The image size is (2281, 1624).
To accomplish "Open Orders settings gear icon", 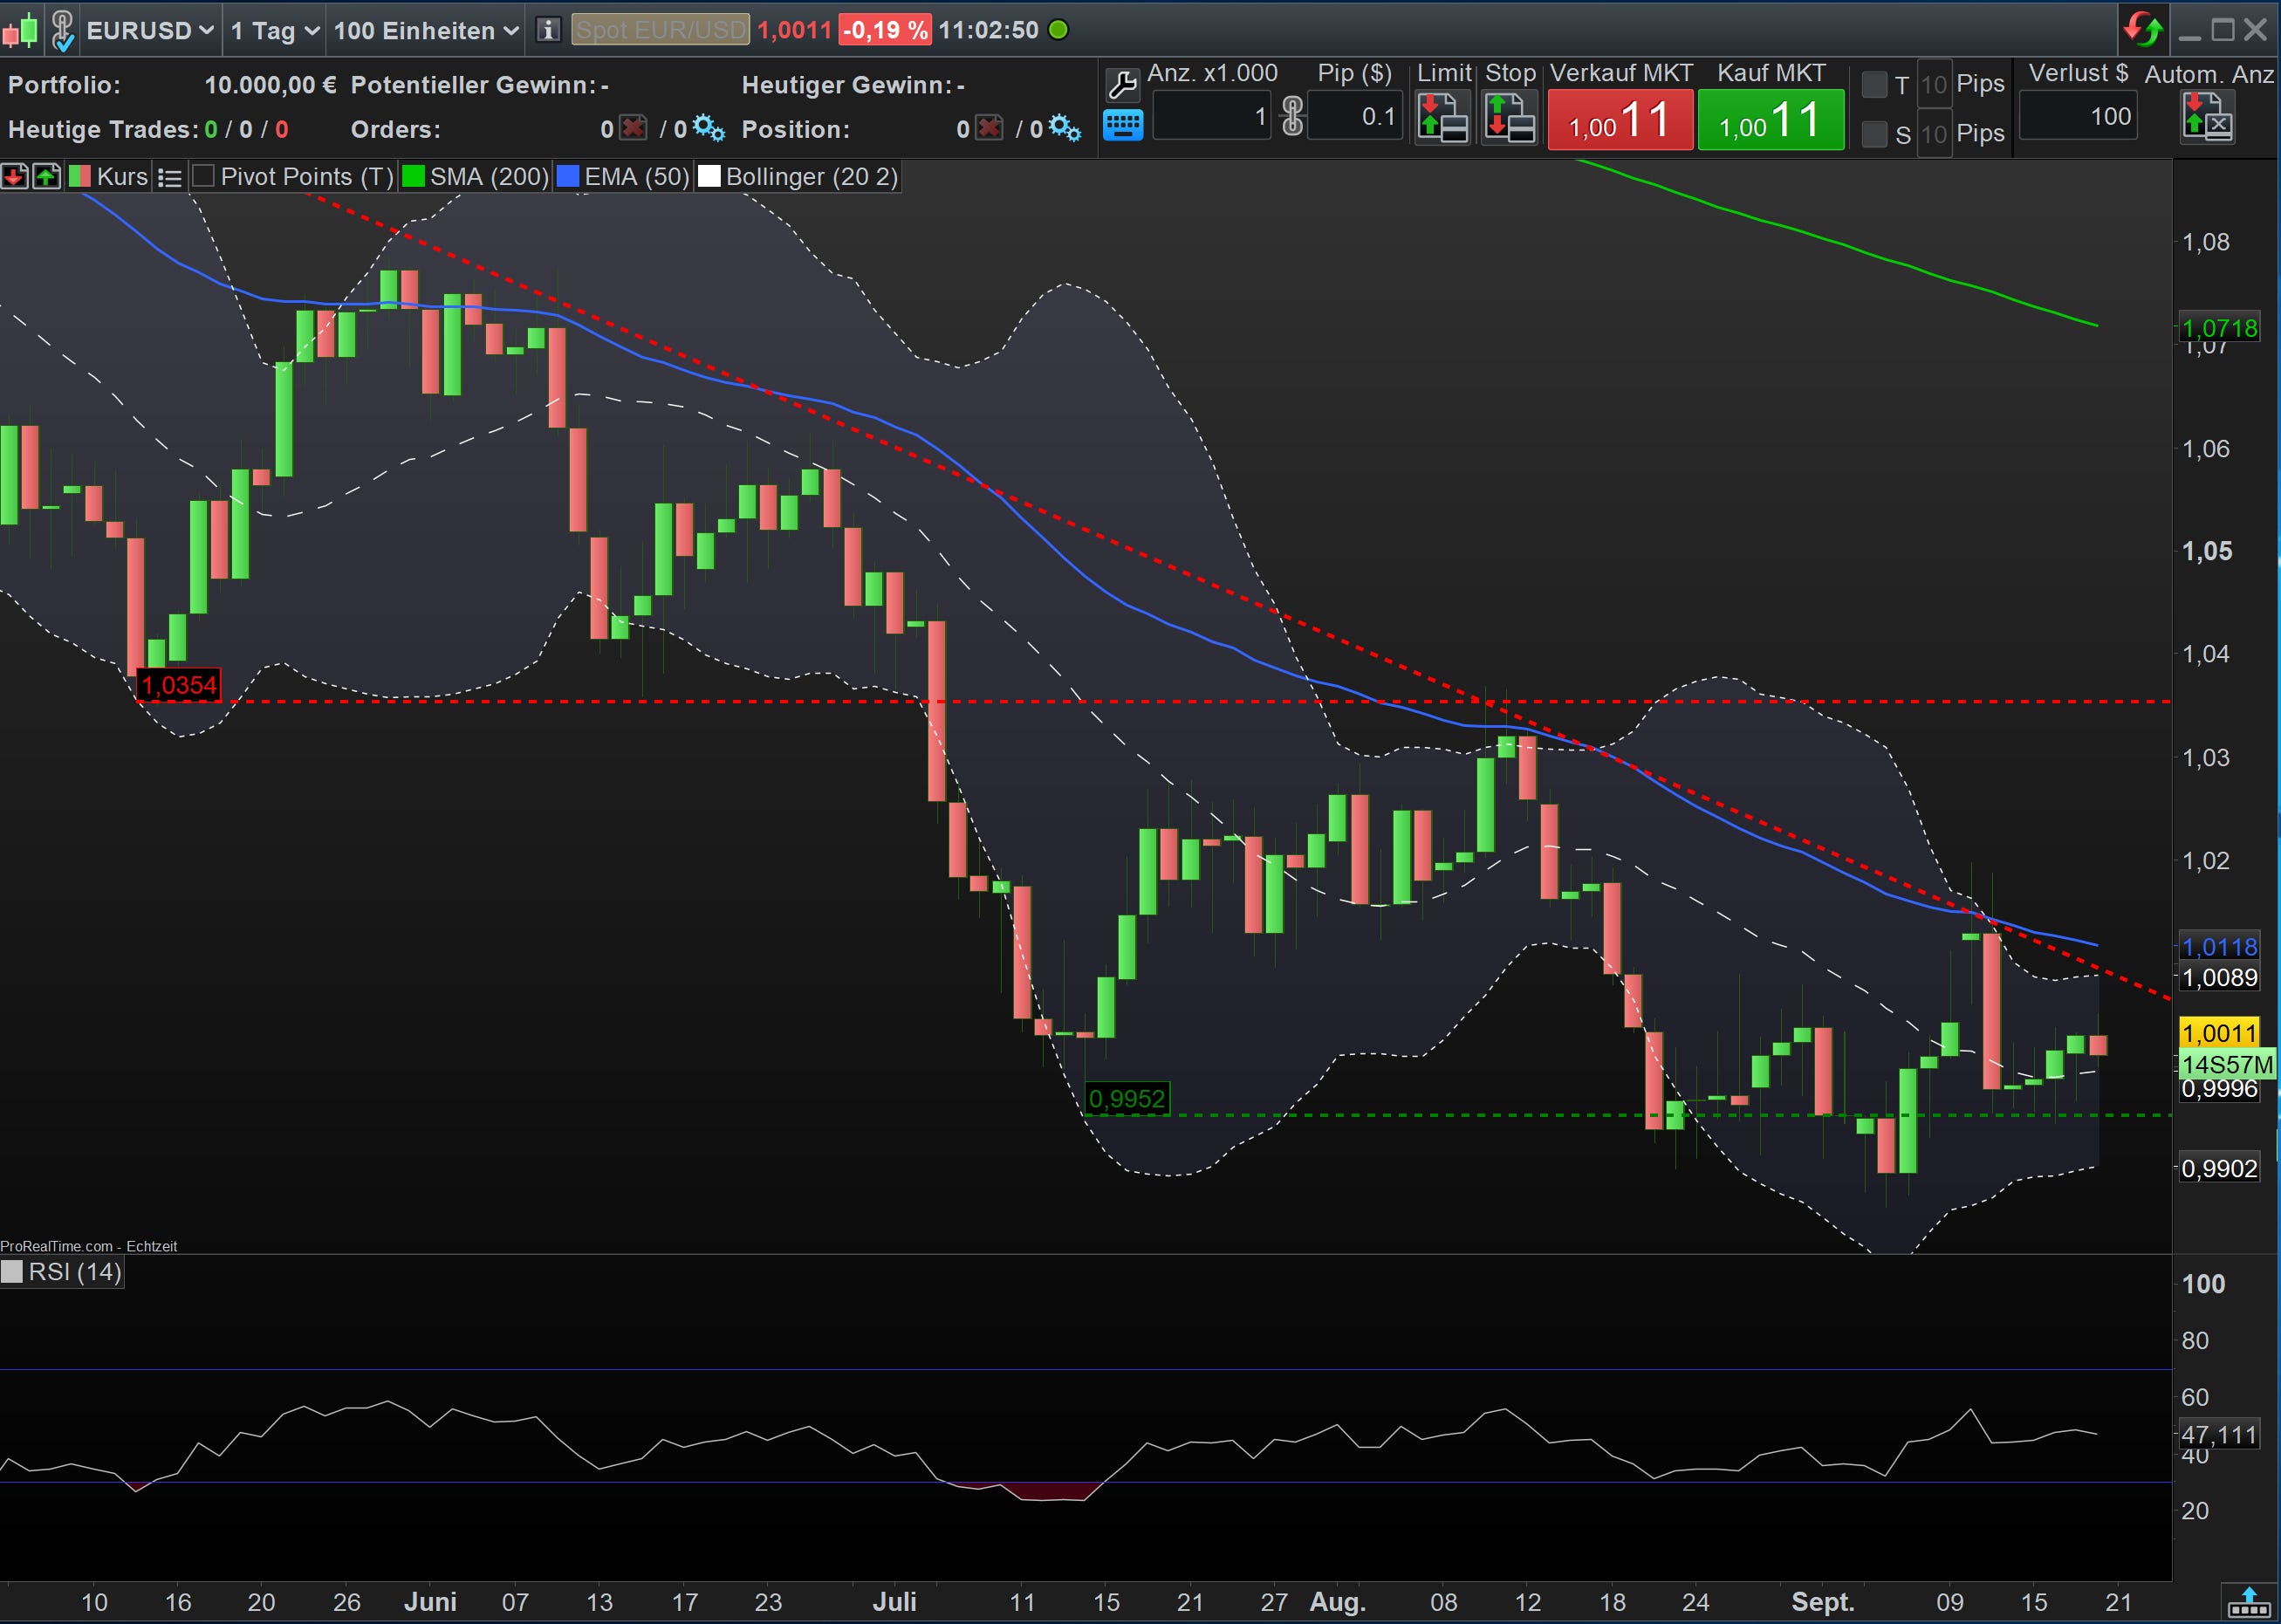I will pos(708,128).
